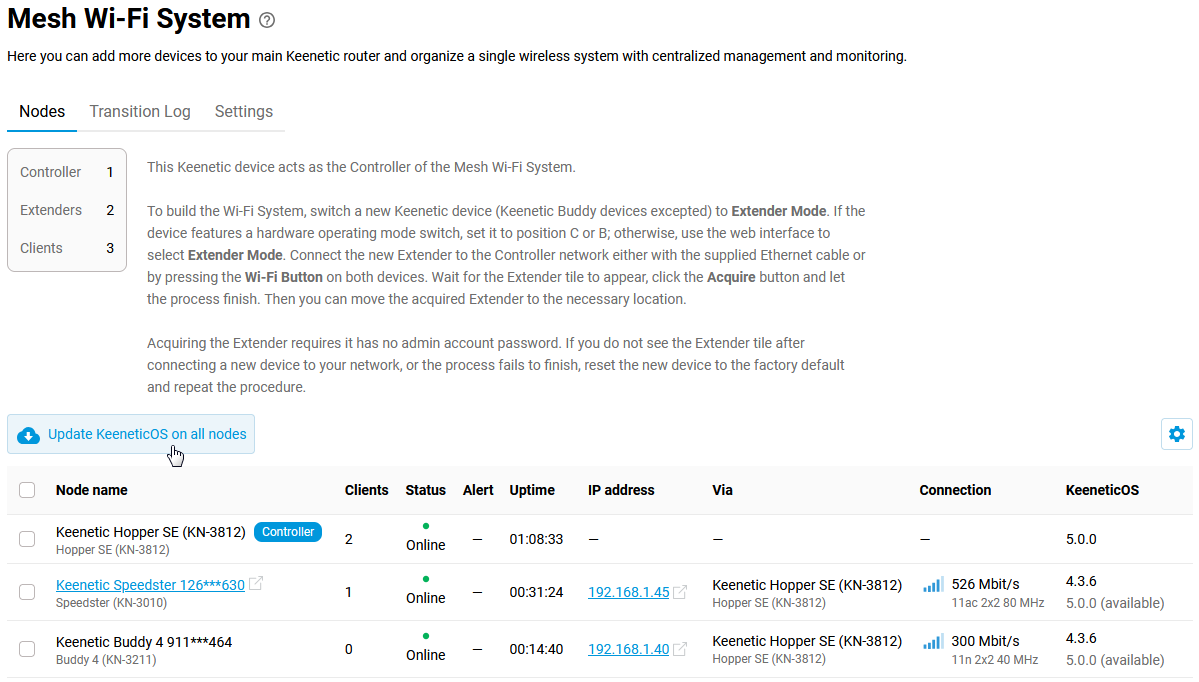Switch to the Transition Log tab

pyautogui.click(x=140, y=111)
